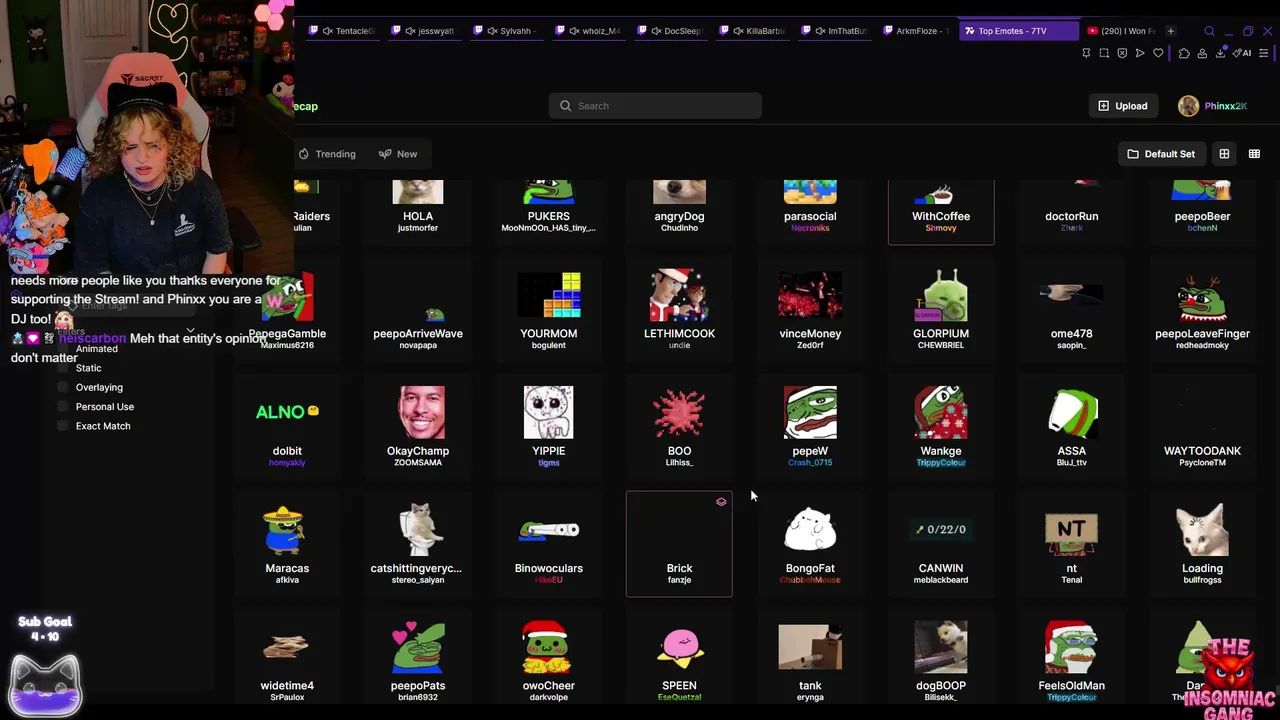Enable the Static filter checkbox
This screenshot has width=1280, height=720.
tap(63, 368)
